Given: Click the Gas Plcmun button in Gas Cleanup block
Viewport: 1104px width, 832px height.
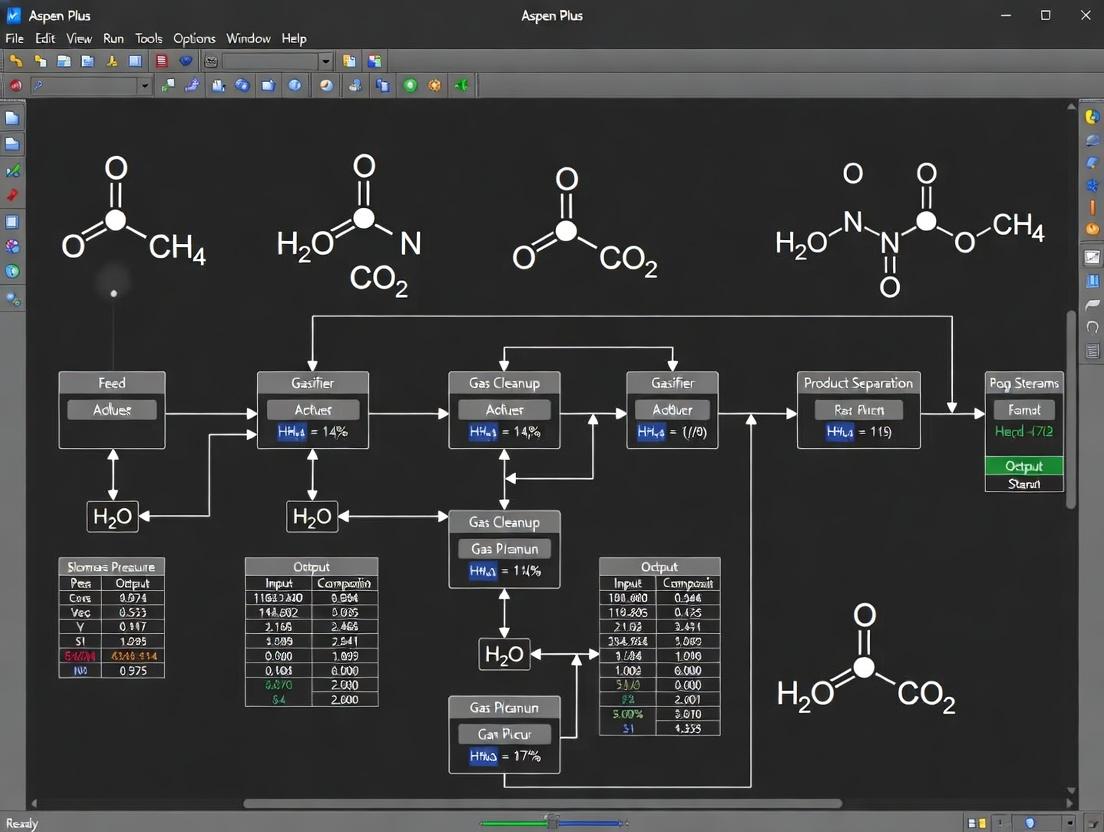Looking at the screenshot, I should pyautogui.click(x=504, y=548).
